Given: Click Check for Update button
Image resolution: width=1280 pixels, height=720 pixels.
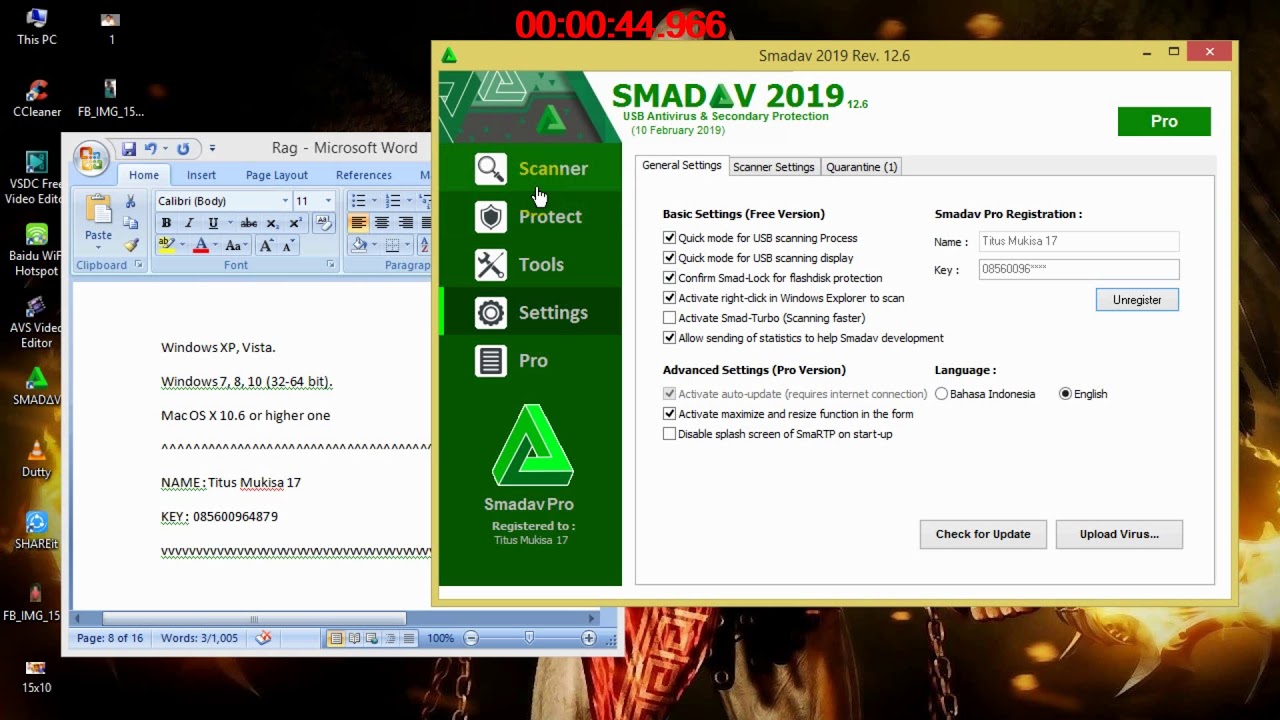Looking at the screenshot, I should pyautogui.click(x=983, y=534).
